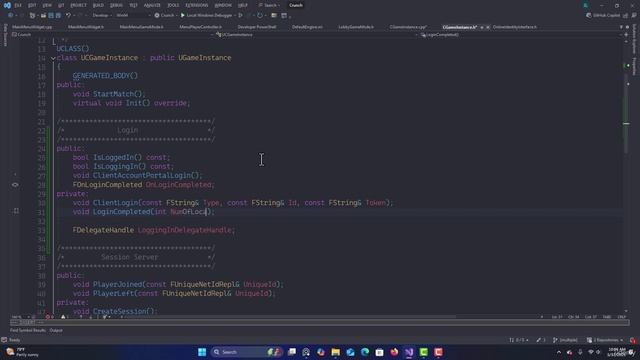Open the Build menu
640x360 pixels.
[x=98, y=5]
